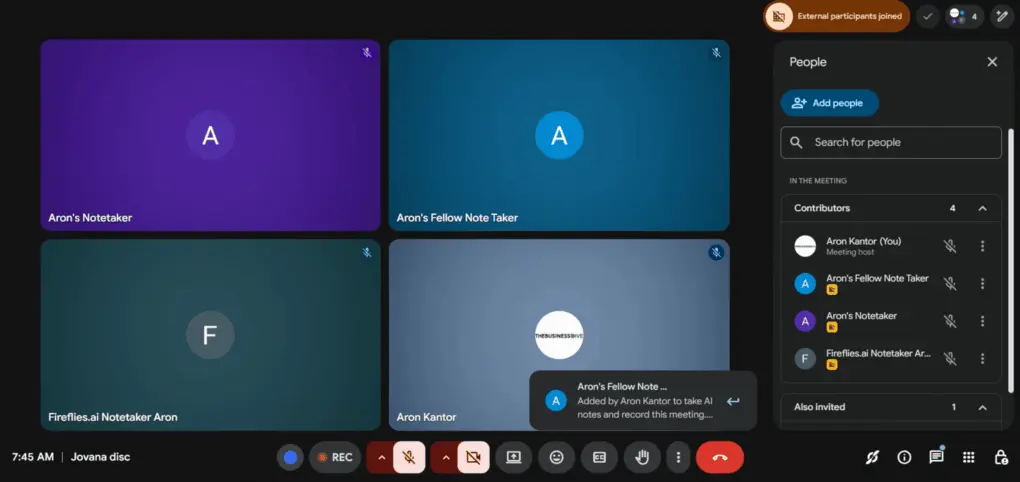Open video settings arrow next to the camera
Image resolution: width=1020 pixels, height=482 pixels.
coord(446,457)
